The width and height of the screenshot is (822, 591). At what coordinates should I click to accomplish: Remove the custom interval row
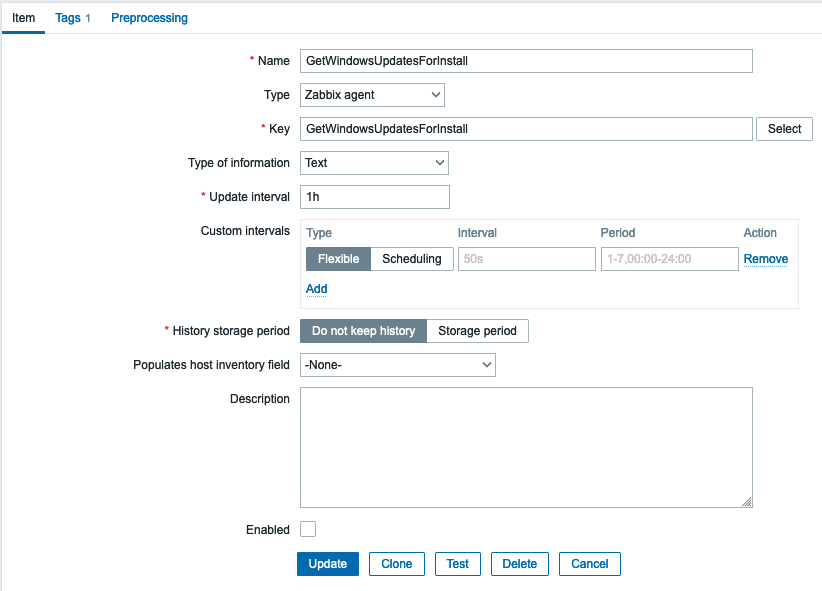pos(765,259)
